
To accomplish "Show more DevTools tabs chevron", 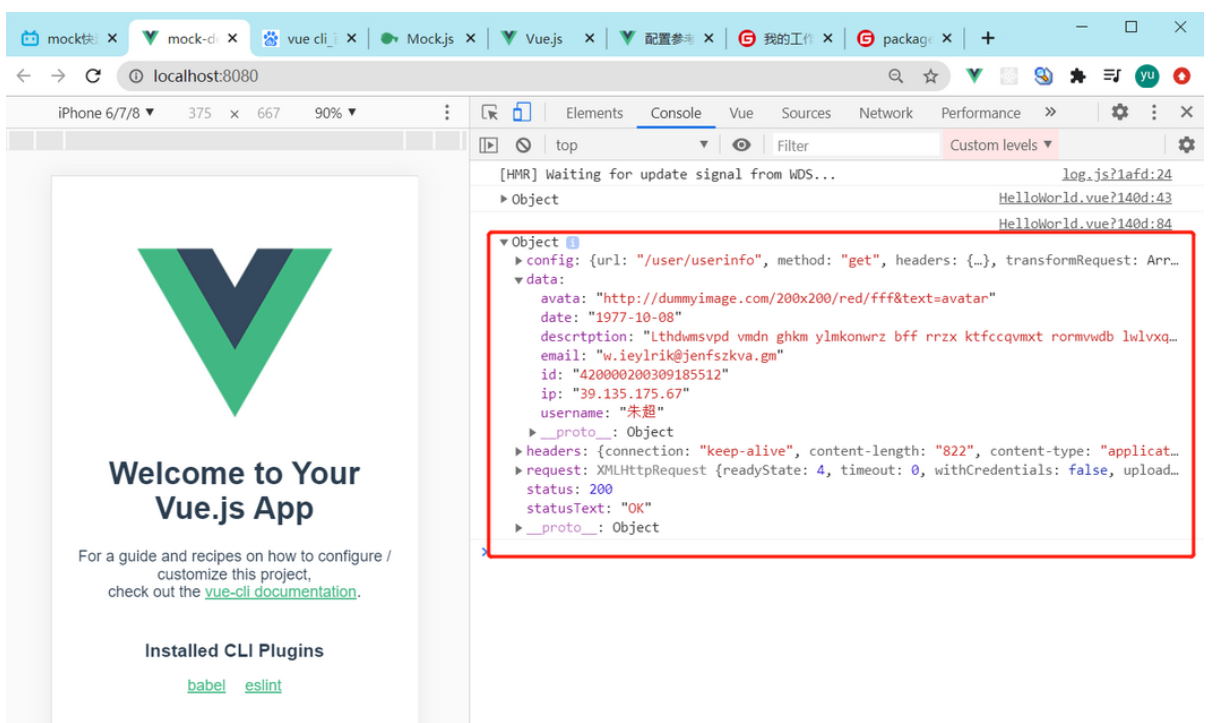I will click(1050, 112).
